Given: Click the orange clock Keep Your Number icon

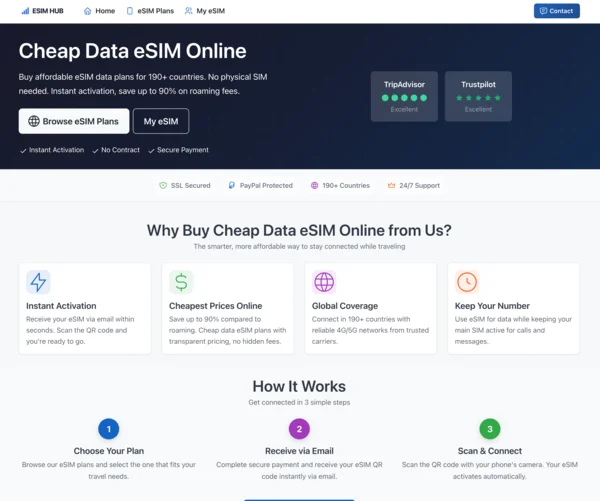Looking at the screenshot, I should pyautogui.click(x=467, y=282).
